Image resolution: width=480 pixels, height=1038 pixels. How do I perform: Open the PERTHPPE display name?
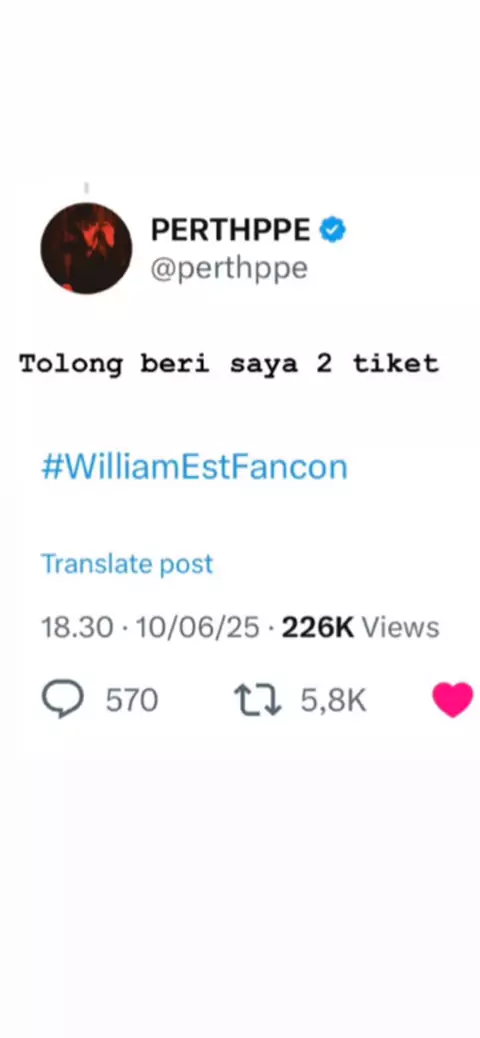click(x=230, y=230)
